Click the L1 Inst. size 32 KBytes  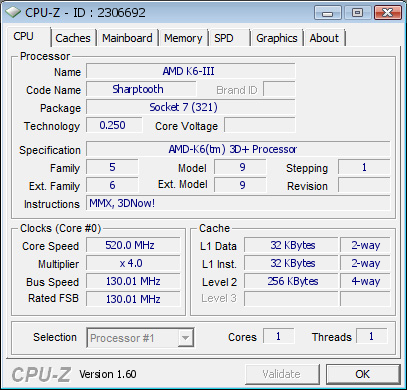point(291,263)
